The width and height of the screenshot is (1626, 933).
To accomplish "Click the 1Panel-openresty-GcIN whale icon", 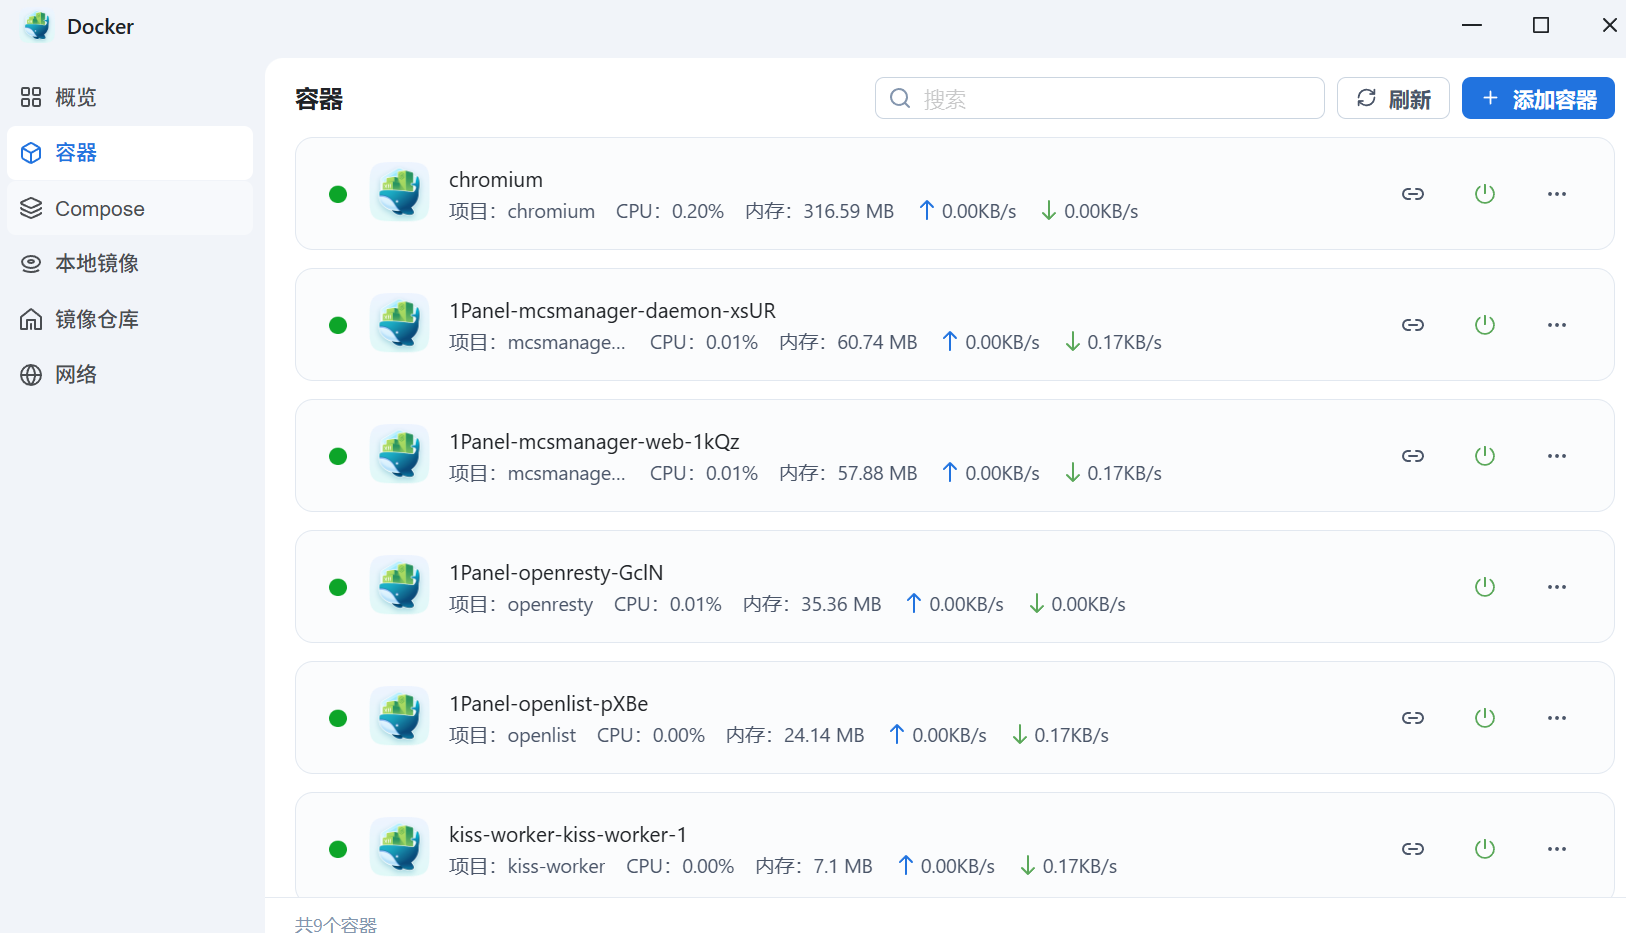I will coord(399,585).
